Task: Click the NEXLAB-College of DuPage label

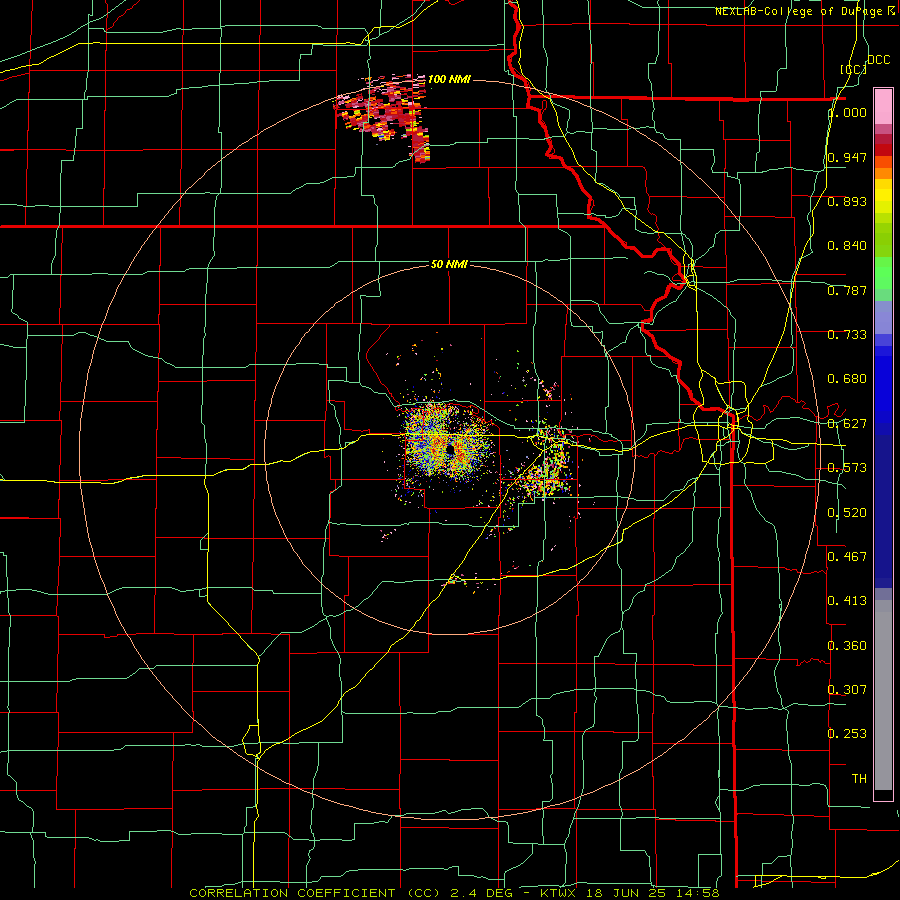Action: click(805, 11)
